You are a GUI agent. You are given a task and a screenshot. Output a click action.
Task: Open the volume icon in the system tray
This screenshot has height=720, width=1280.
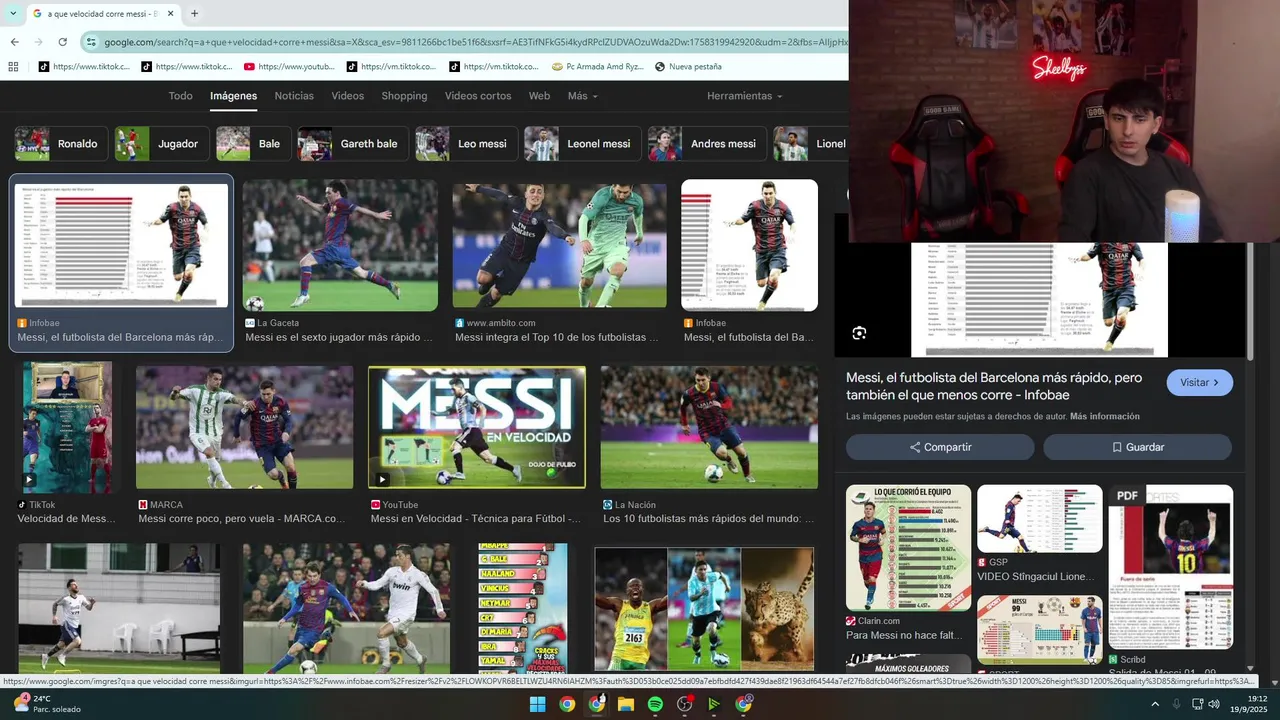click(x=1214, y=704)
